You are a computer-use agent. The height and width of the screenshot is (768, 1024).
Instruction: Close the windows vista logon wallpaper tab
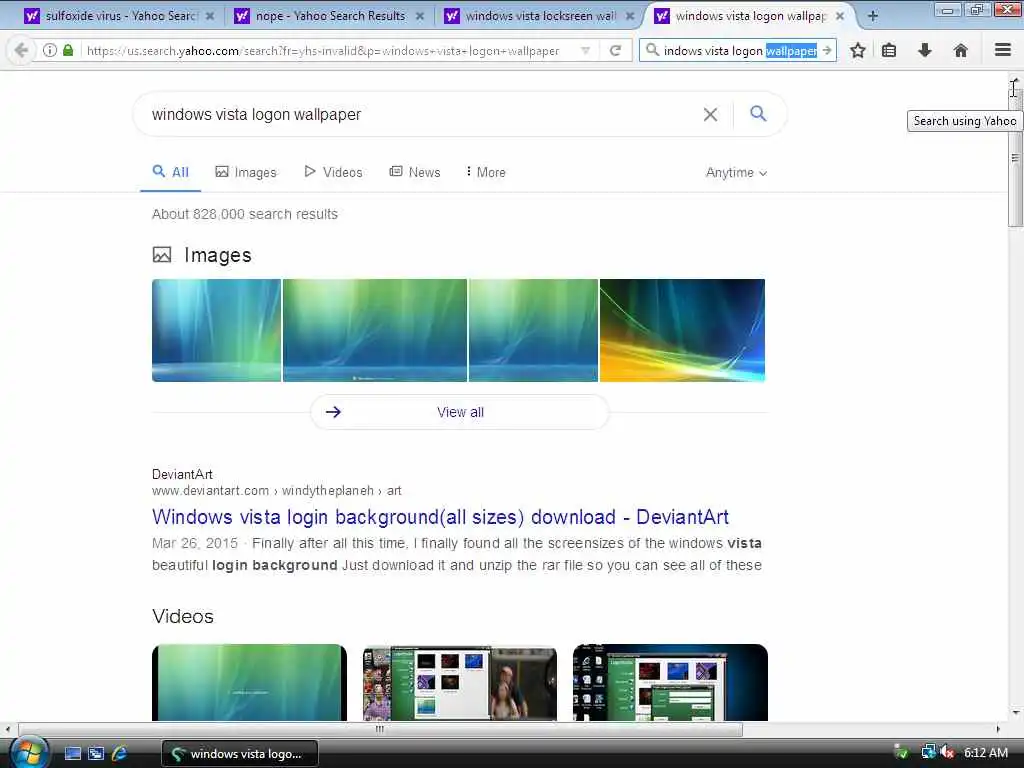point(840,16)
